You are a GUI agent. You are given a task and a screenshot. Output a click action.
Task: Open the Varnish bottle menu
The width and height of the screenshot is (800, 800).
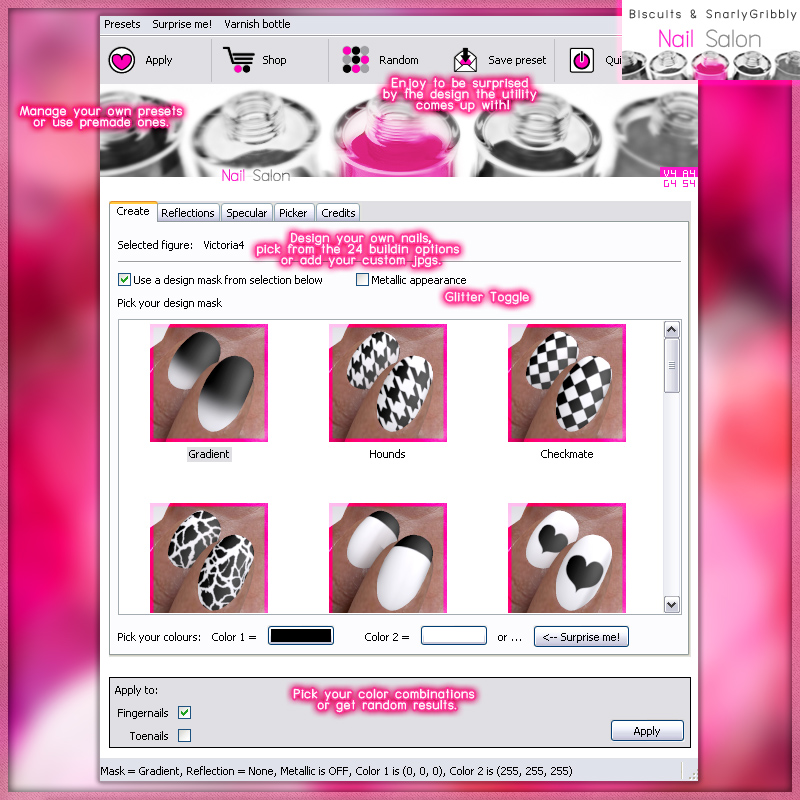[257, 24]
